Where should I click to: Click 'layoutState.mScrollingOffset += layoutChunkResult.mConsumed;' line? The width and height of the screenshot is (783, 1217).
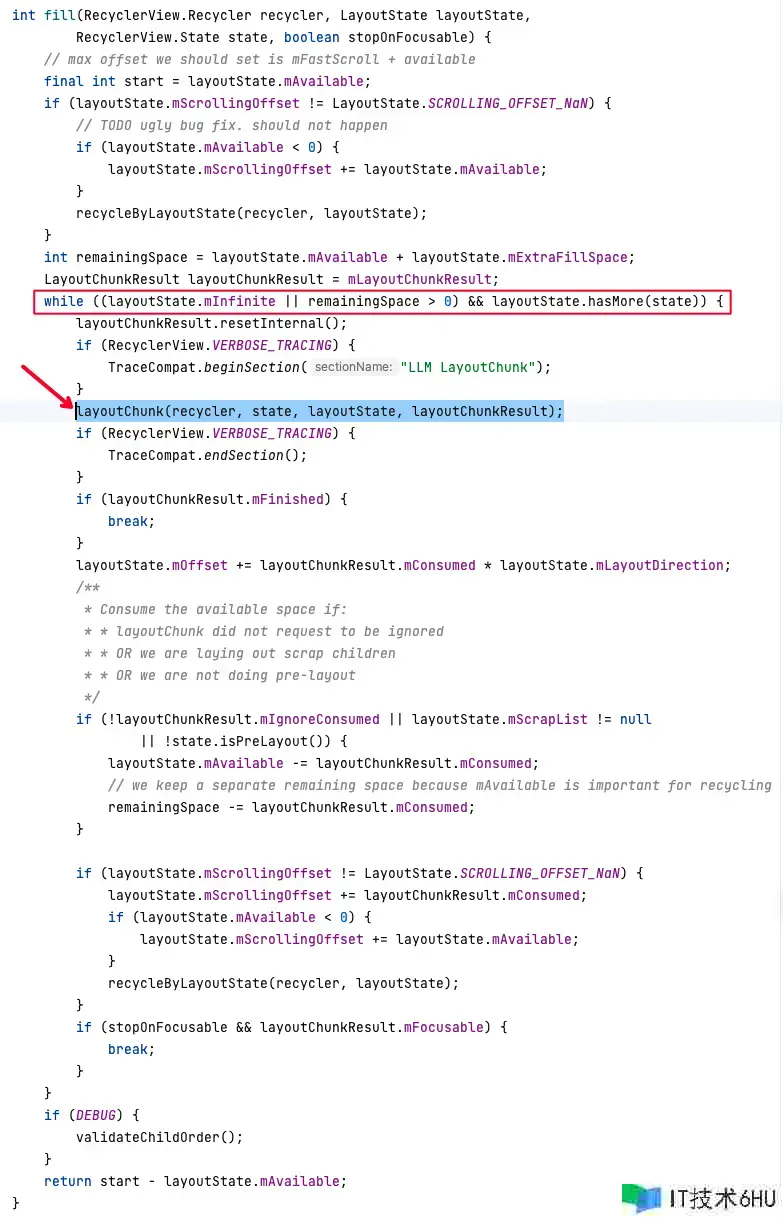pos(348,895)
